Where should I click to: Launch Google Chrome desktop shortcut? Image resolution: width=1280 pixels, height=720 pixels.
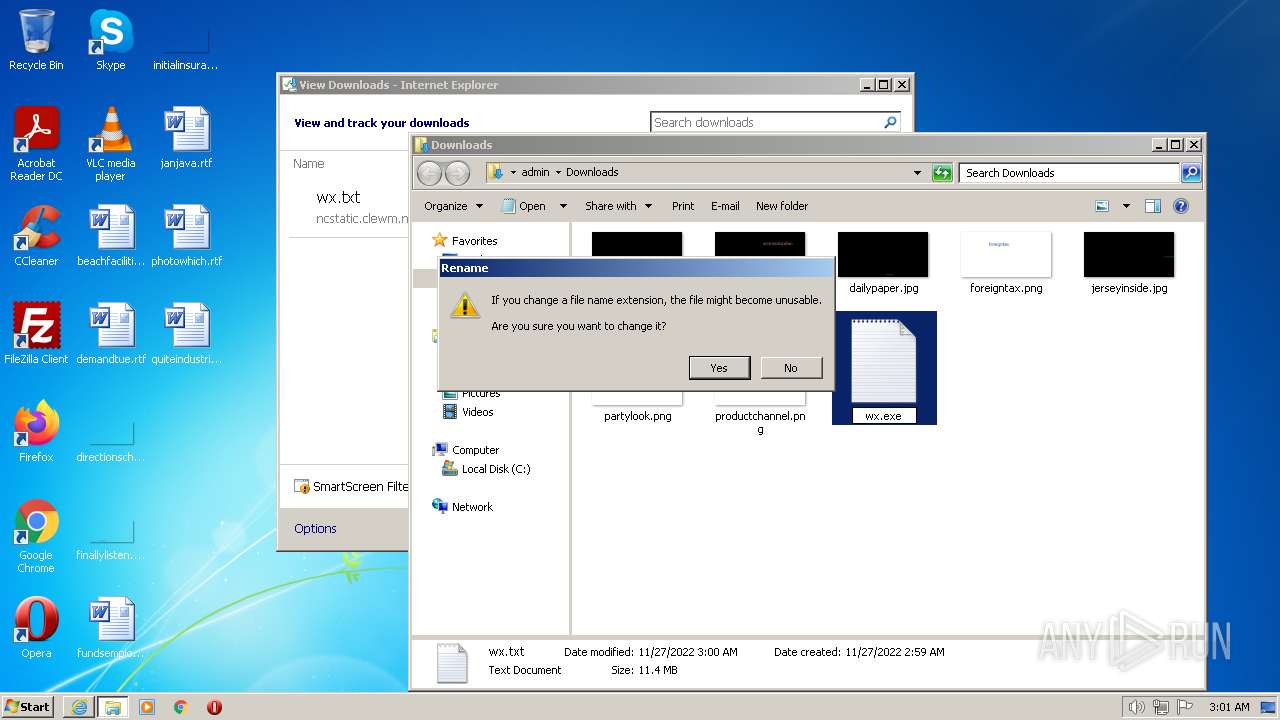[36, 536]
